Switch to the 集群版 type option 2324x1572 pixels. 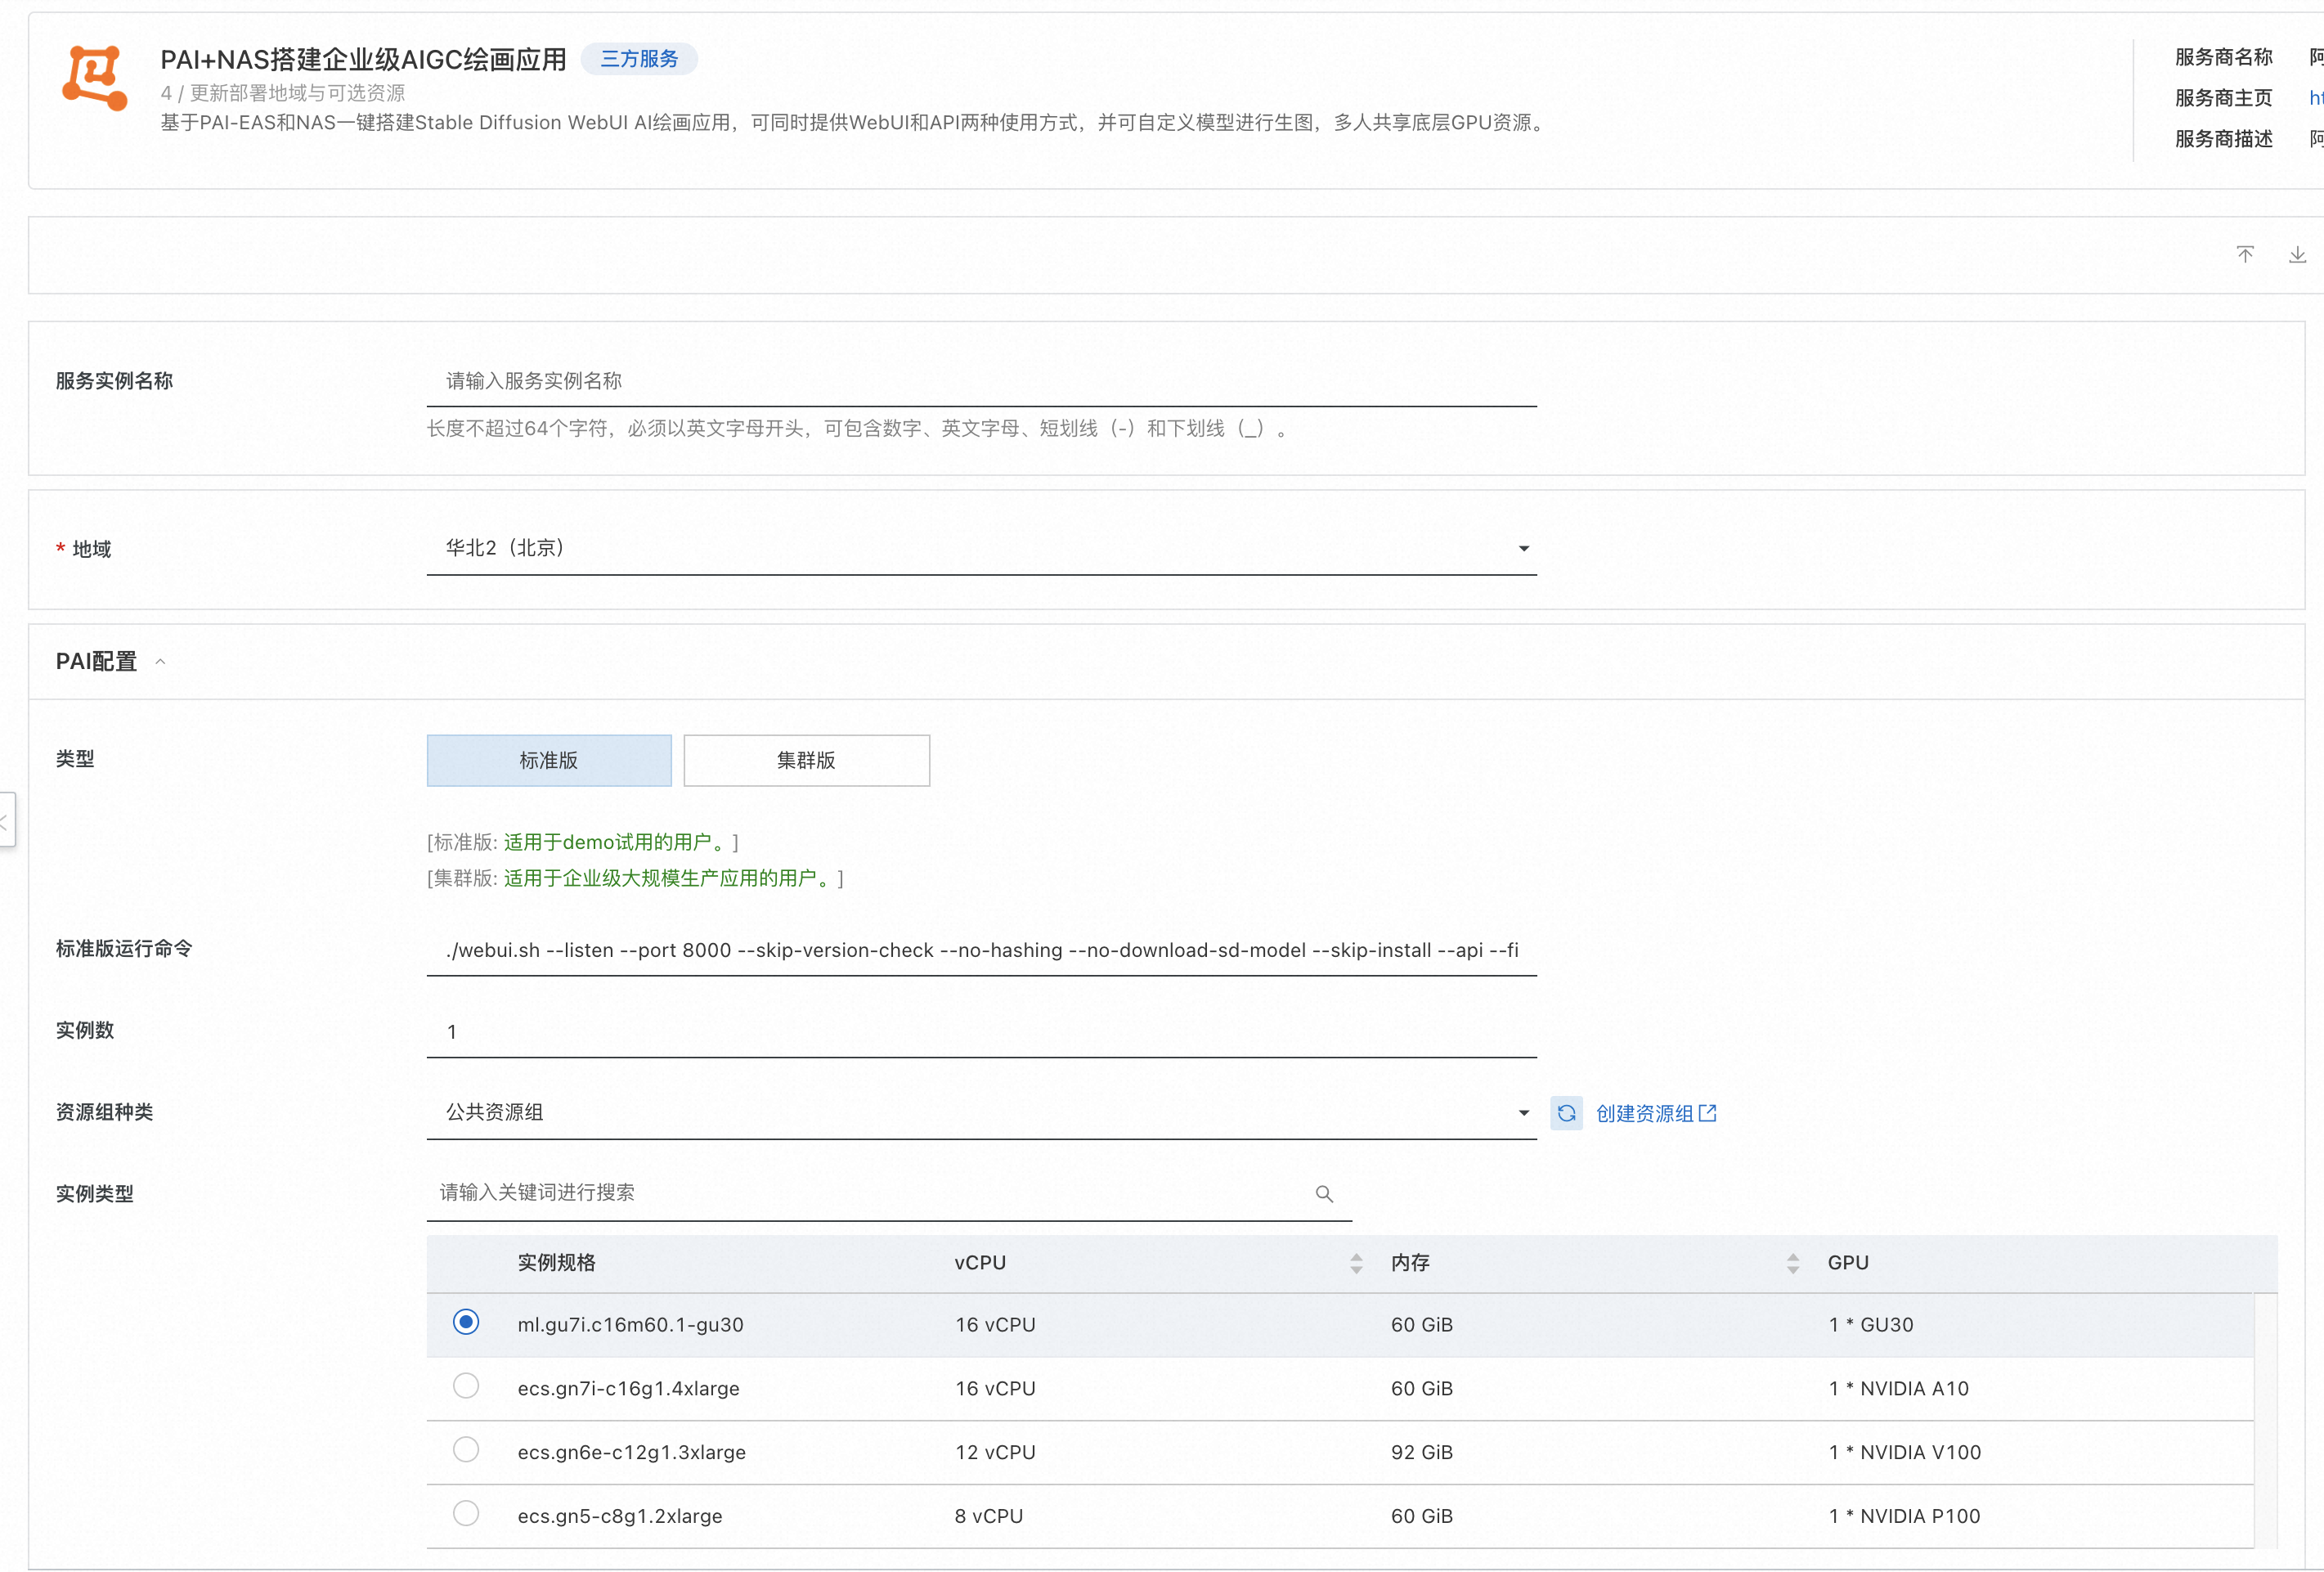point(806,761)
